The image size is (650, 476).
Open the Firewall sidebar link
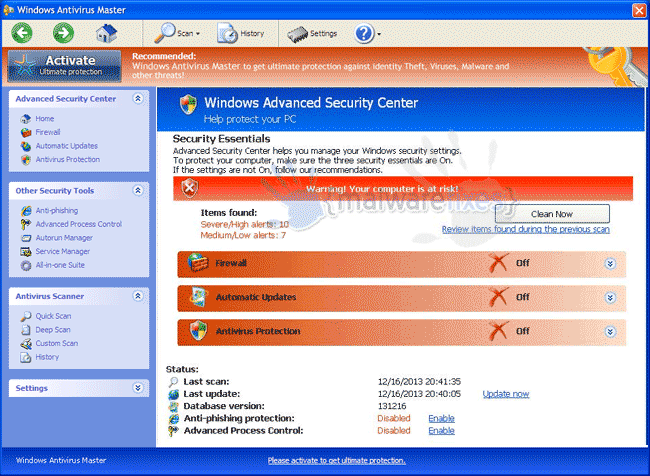[x=48, y=132]
